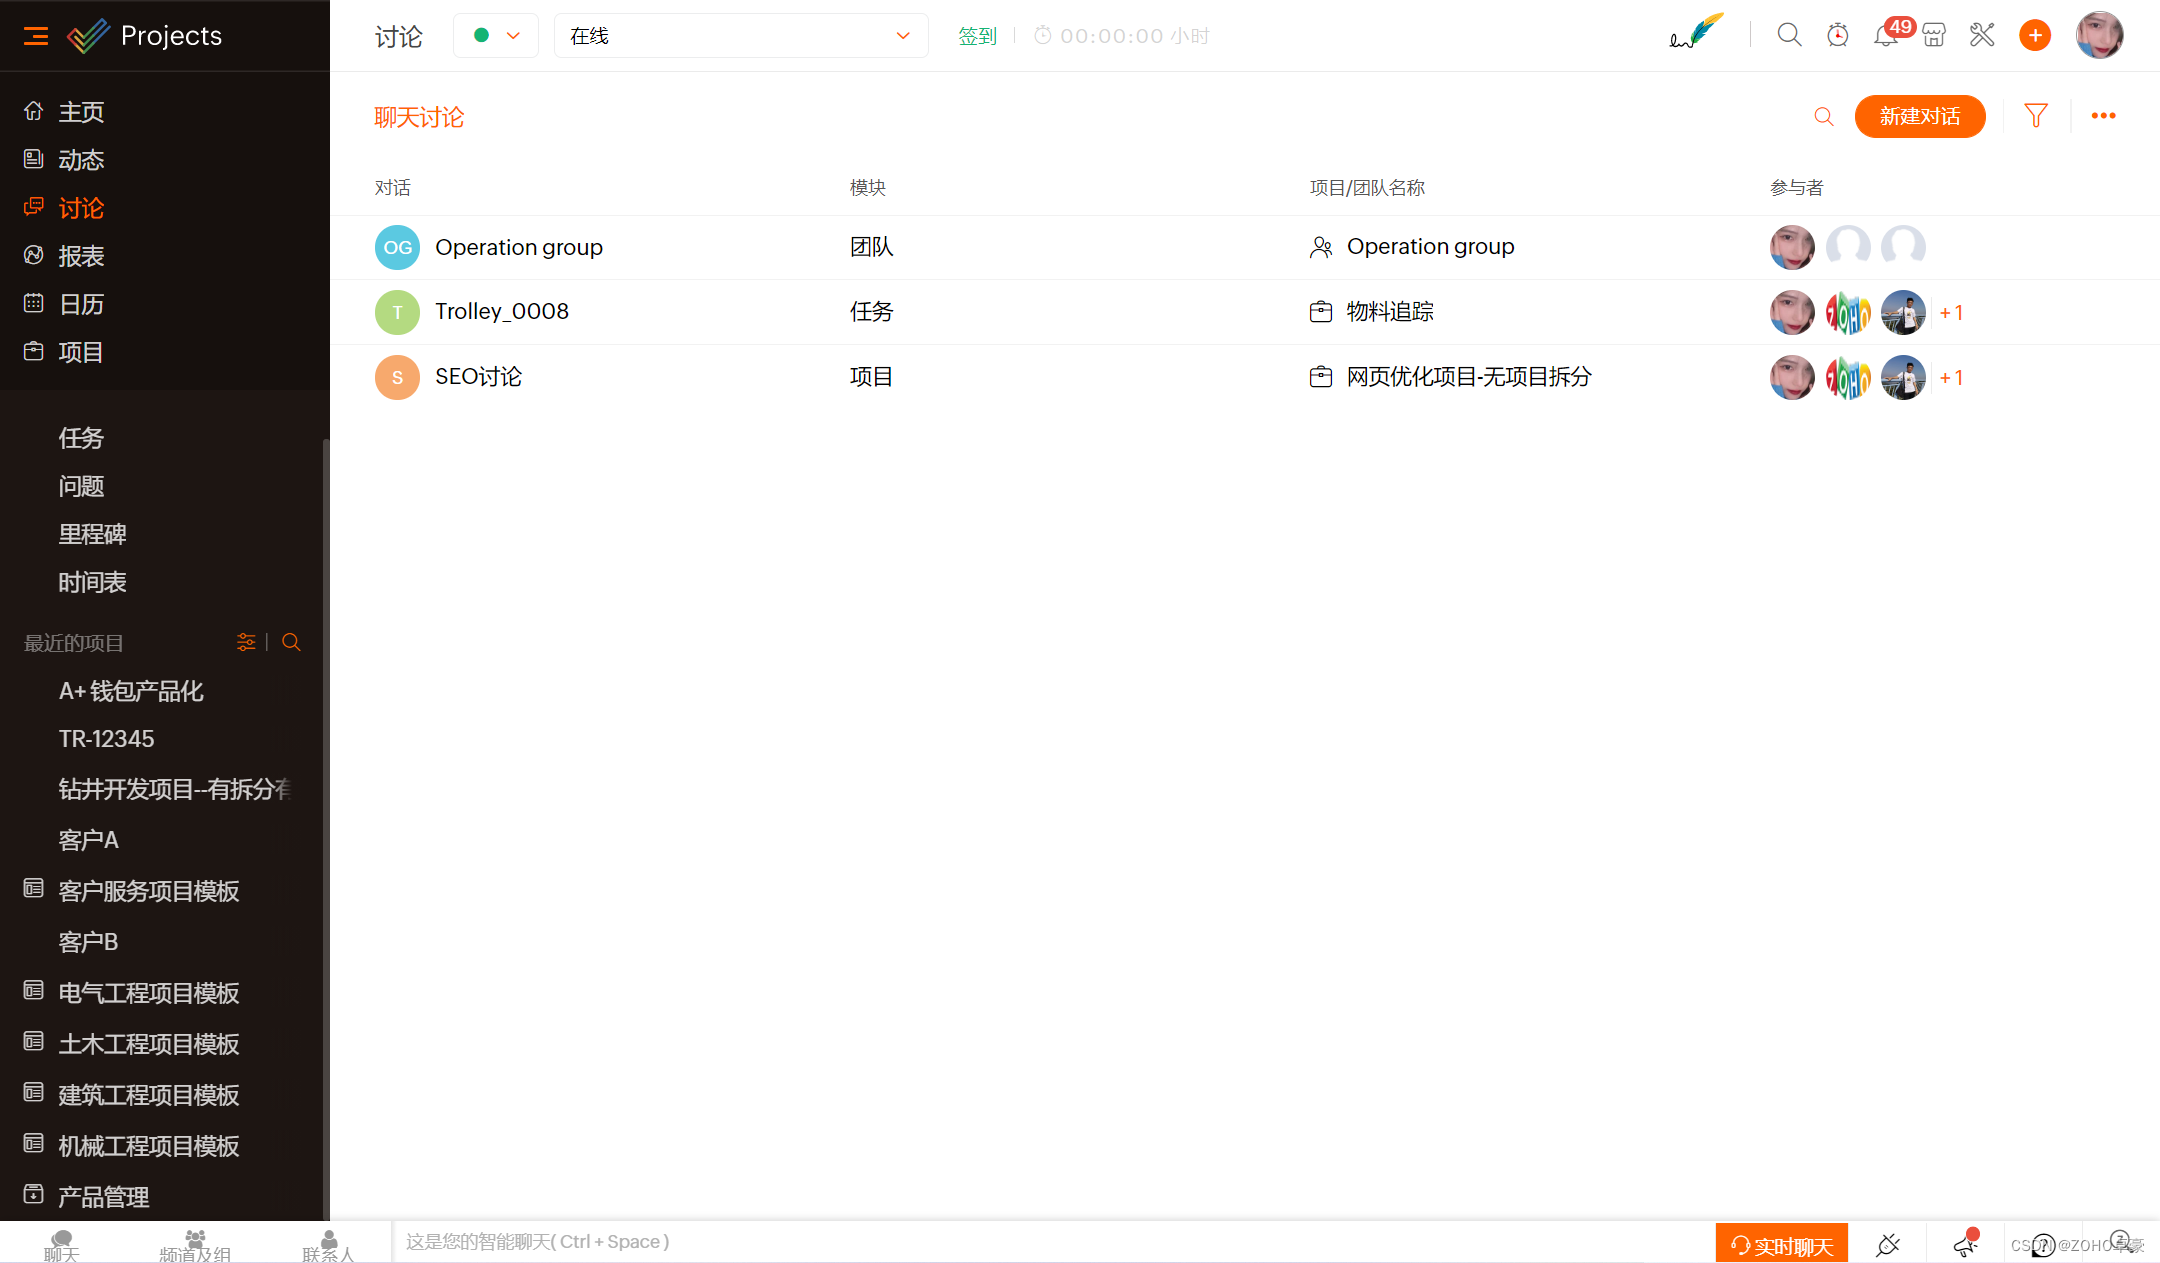Open the more options icon top right

pos(2103,116)
